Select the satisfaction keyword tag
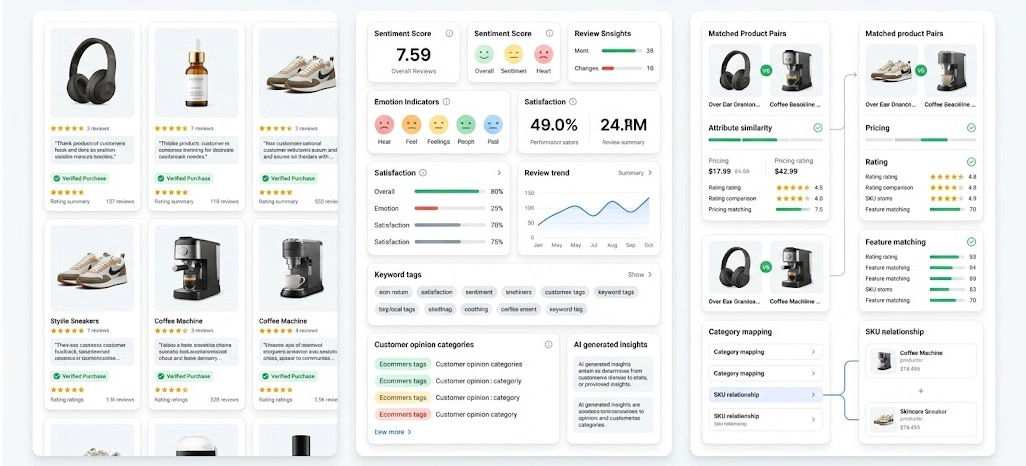Image resolution: width=1026 pixels, height=466 pixels. pos(436,292)
